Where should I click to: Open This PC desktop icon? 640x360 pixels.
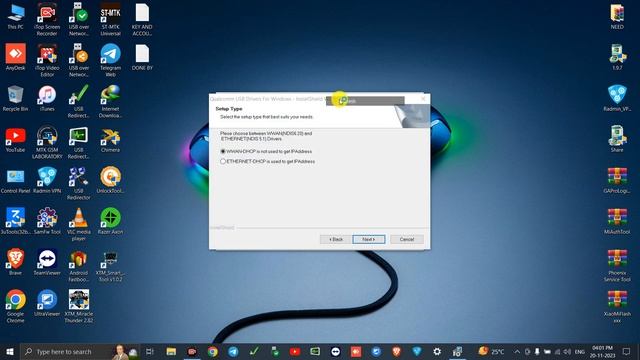click(x=16, y=17)
